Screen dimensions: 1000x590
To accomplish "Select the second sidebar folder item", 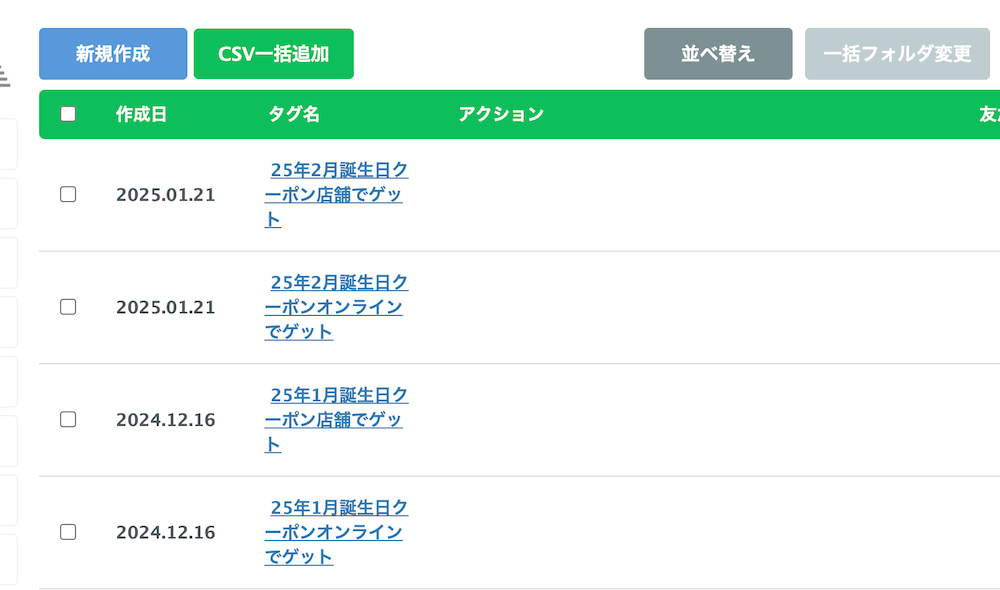I will tap(8, 203).
